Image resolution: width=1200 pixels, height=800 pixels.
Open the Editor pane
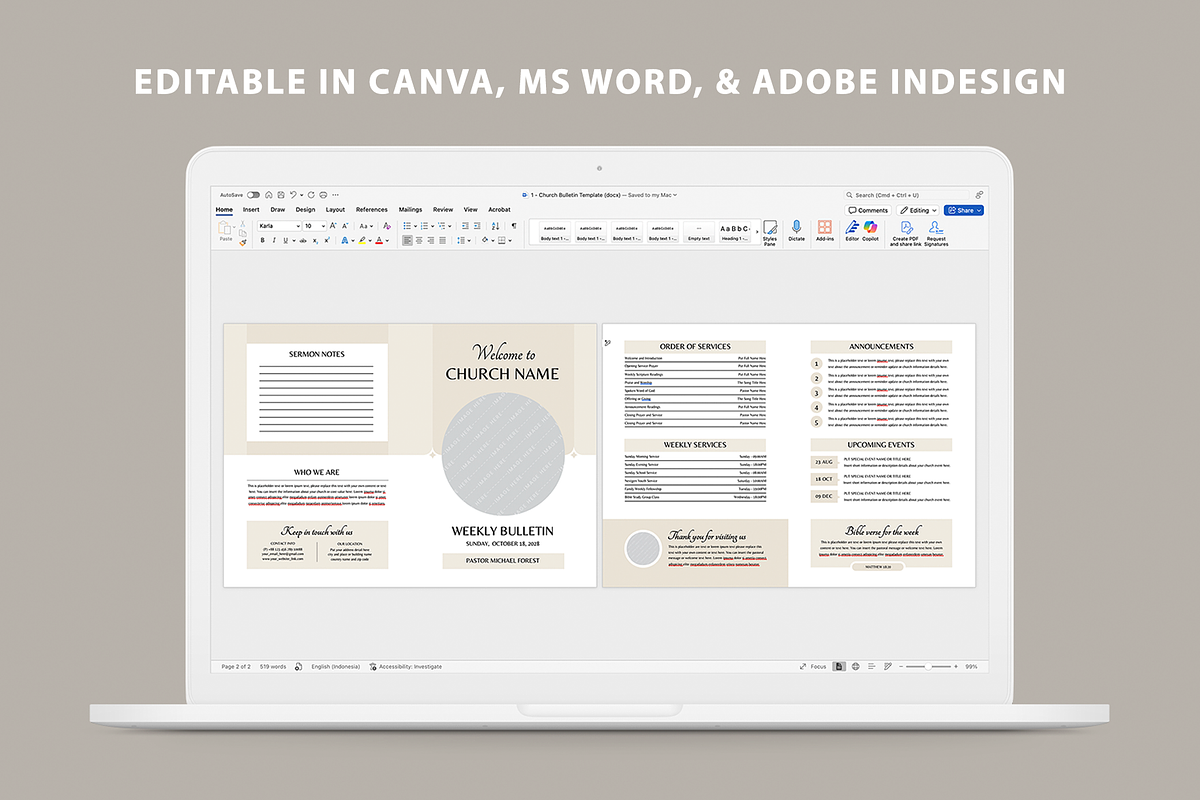[x=852, y=231]
